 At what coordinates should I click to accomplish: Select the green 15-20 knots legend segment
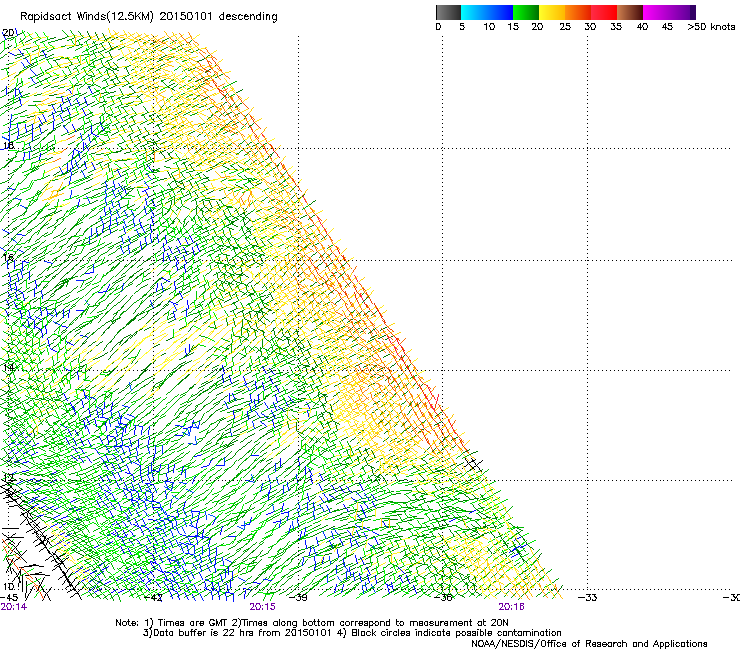[x=526, y=12]
